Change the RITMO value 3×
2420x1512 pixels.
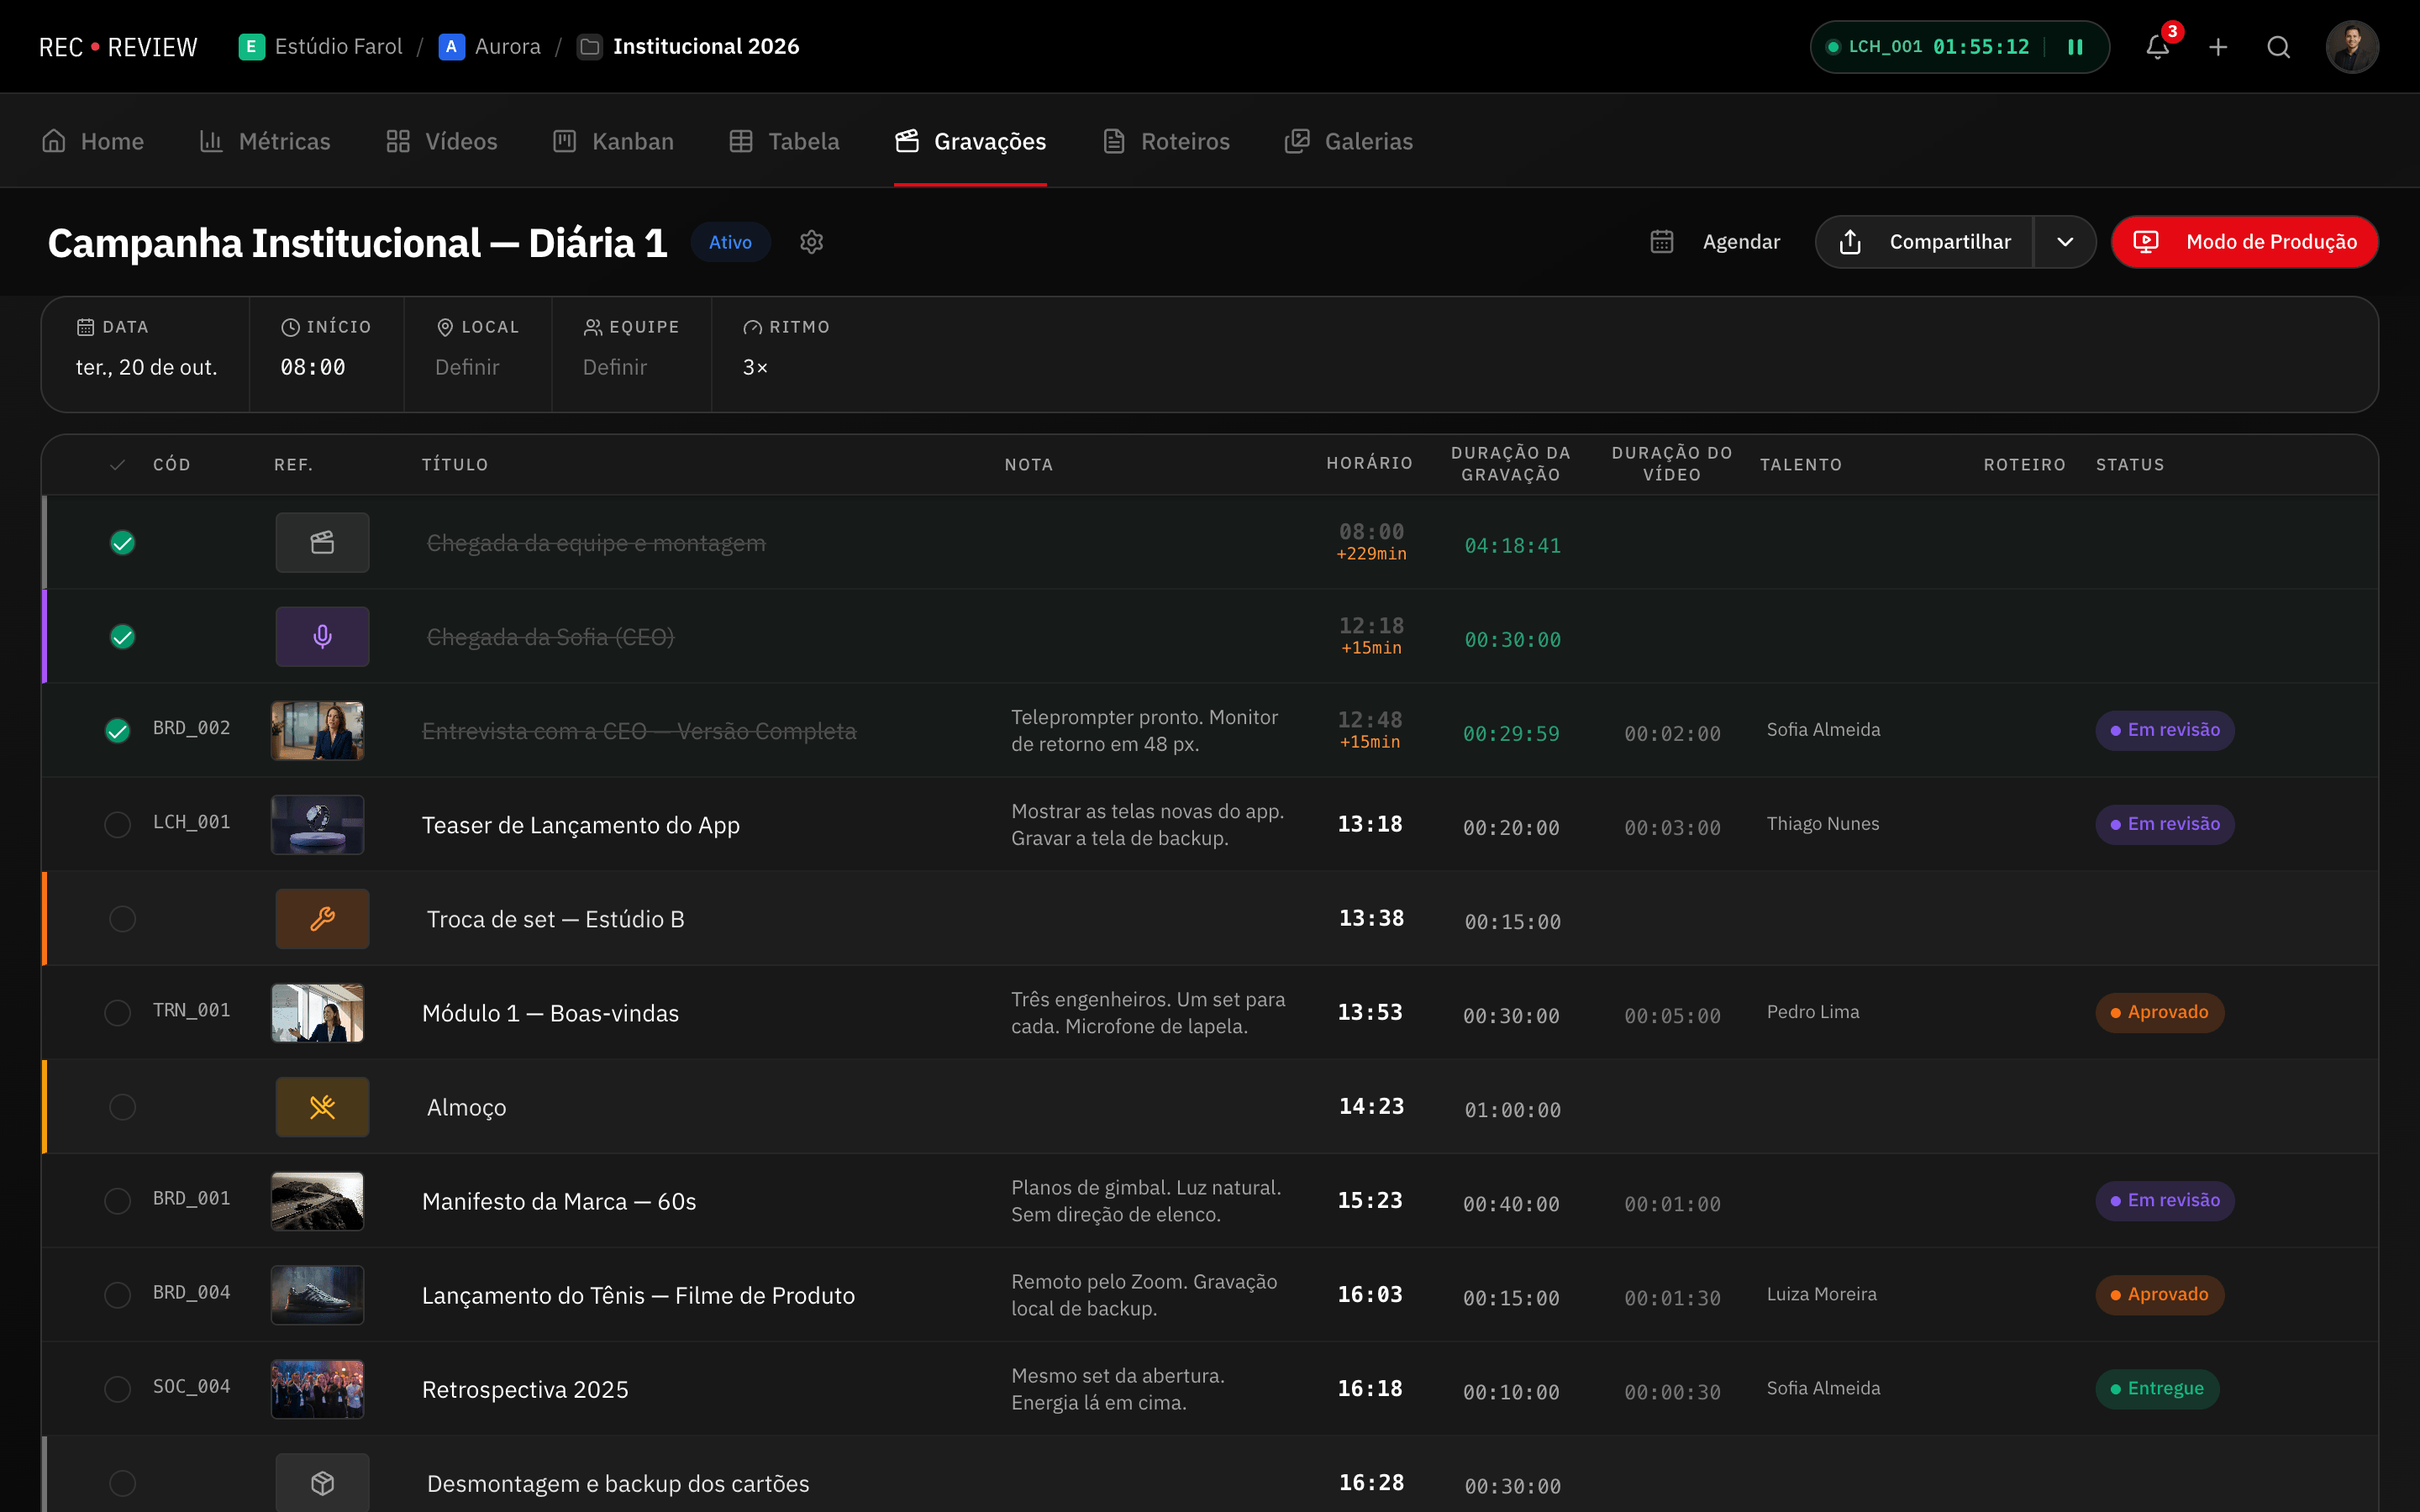click(755, 367)
